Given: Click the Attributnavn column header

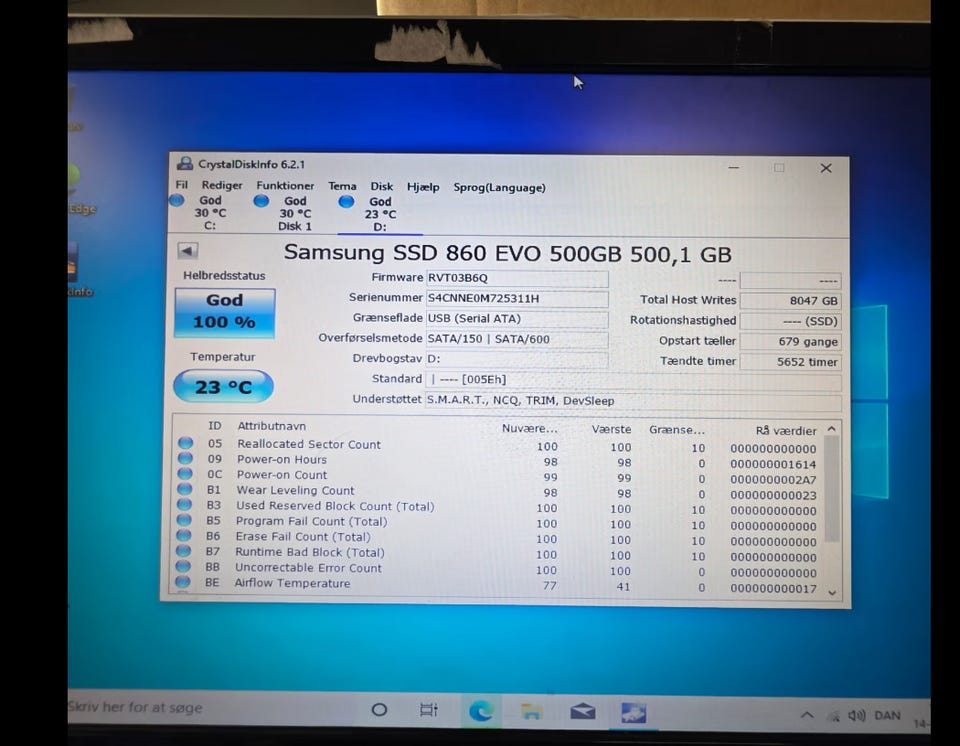Looking at the screenshot, I should (x=271, y=426).
